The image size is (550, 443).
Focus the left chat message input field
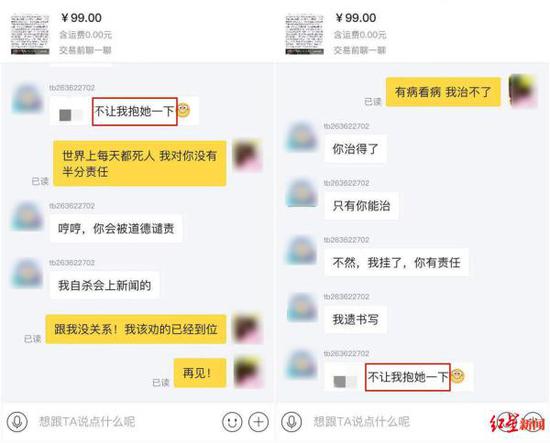(x=126, y=421)
